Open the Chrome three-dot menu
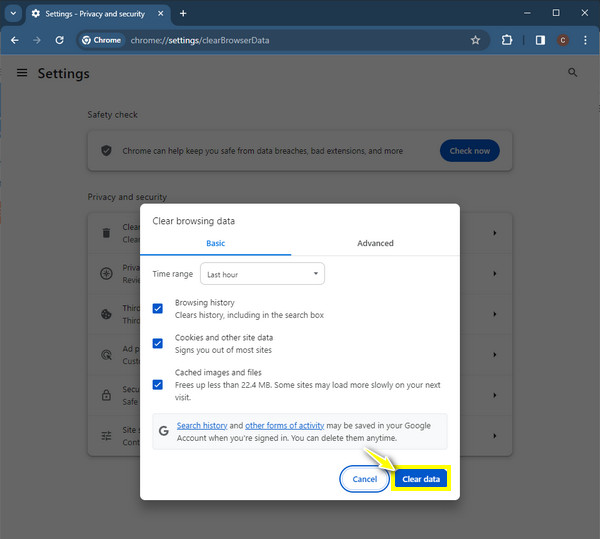This screenshot has width=600, height=539. (585, 40)
